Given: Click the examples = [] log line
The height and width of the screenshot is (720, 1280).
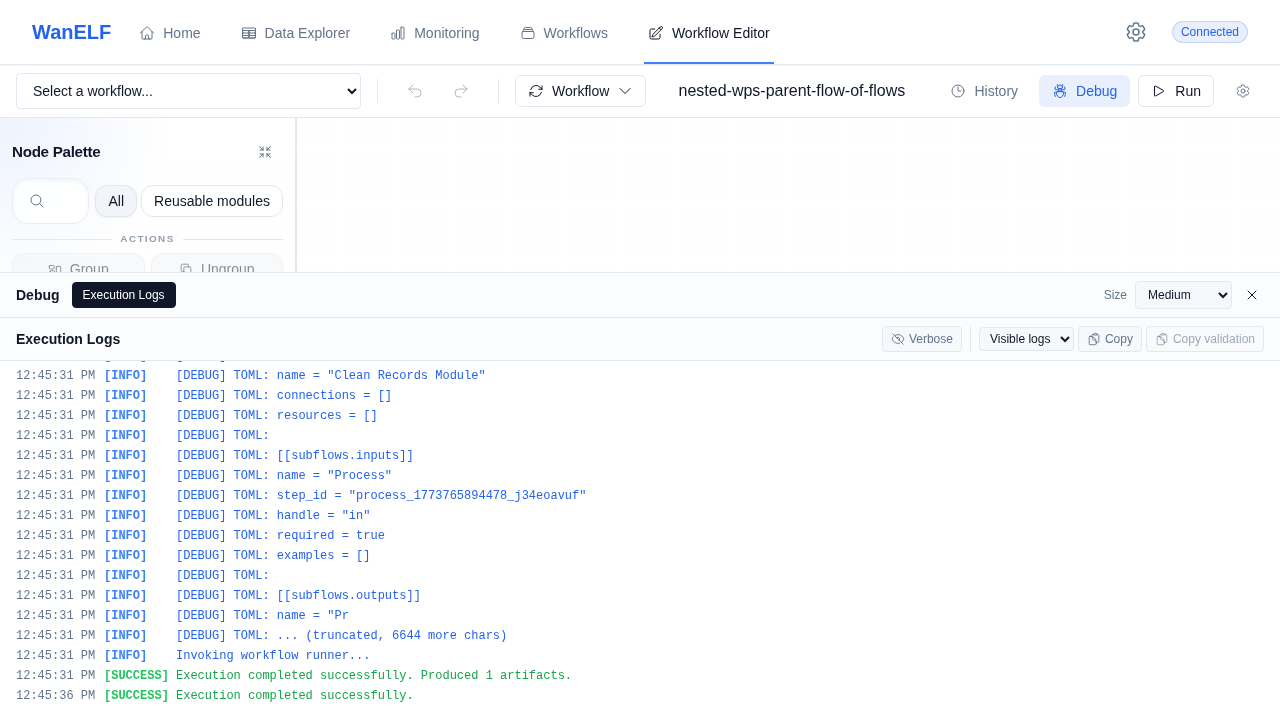Looking at the screenshot, I should point(640,556).
